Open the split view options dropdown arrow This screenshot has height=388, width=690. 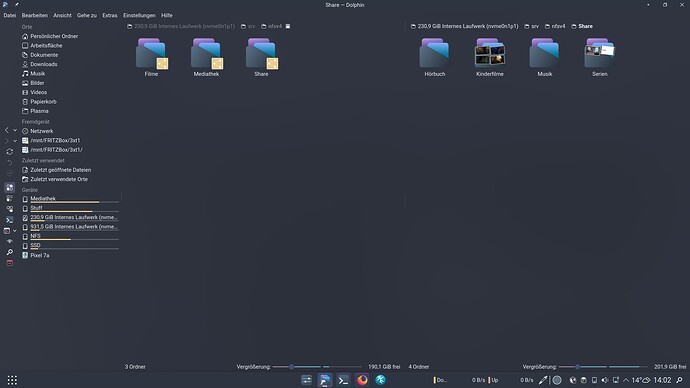coord(15,231)
